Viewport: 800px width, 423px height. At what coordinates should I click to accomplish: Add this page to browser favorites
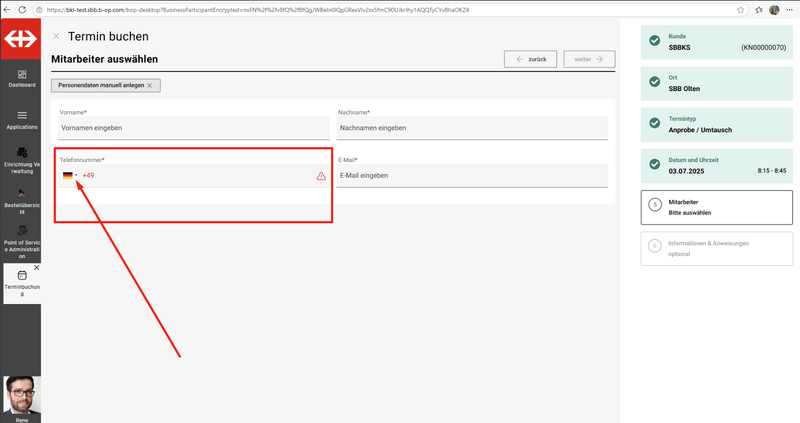740,9
